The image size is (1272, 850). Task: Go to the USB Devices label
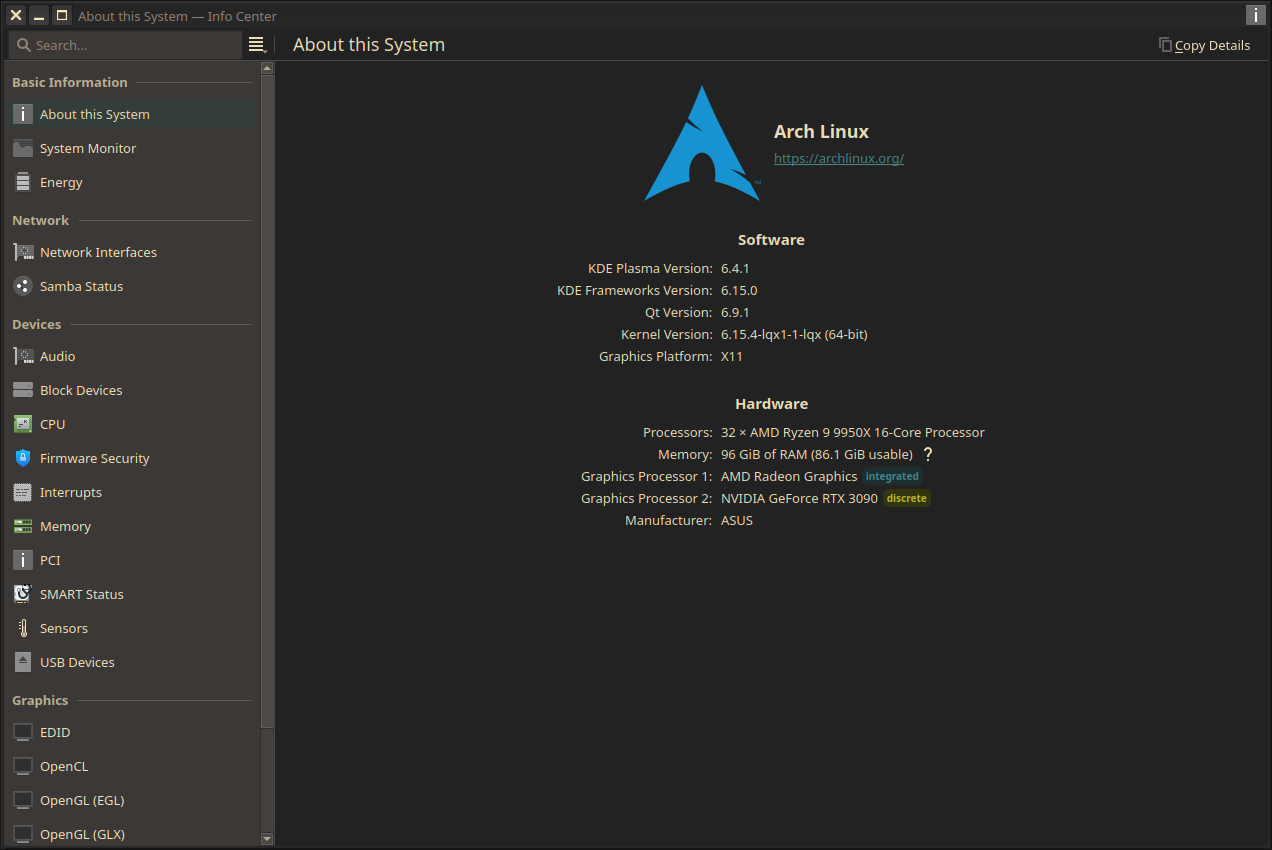(77, 662)
